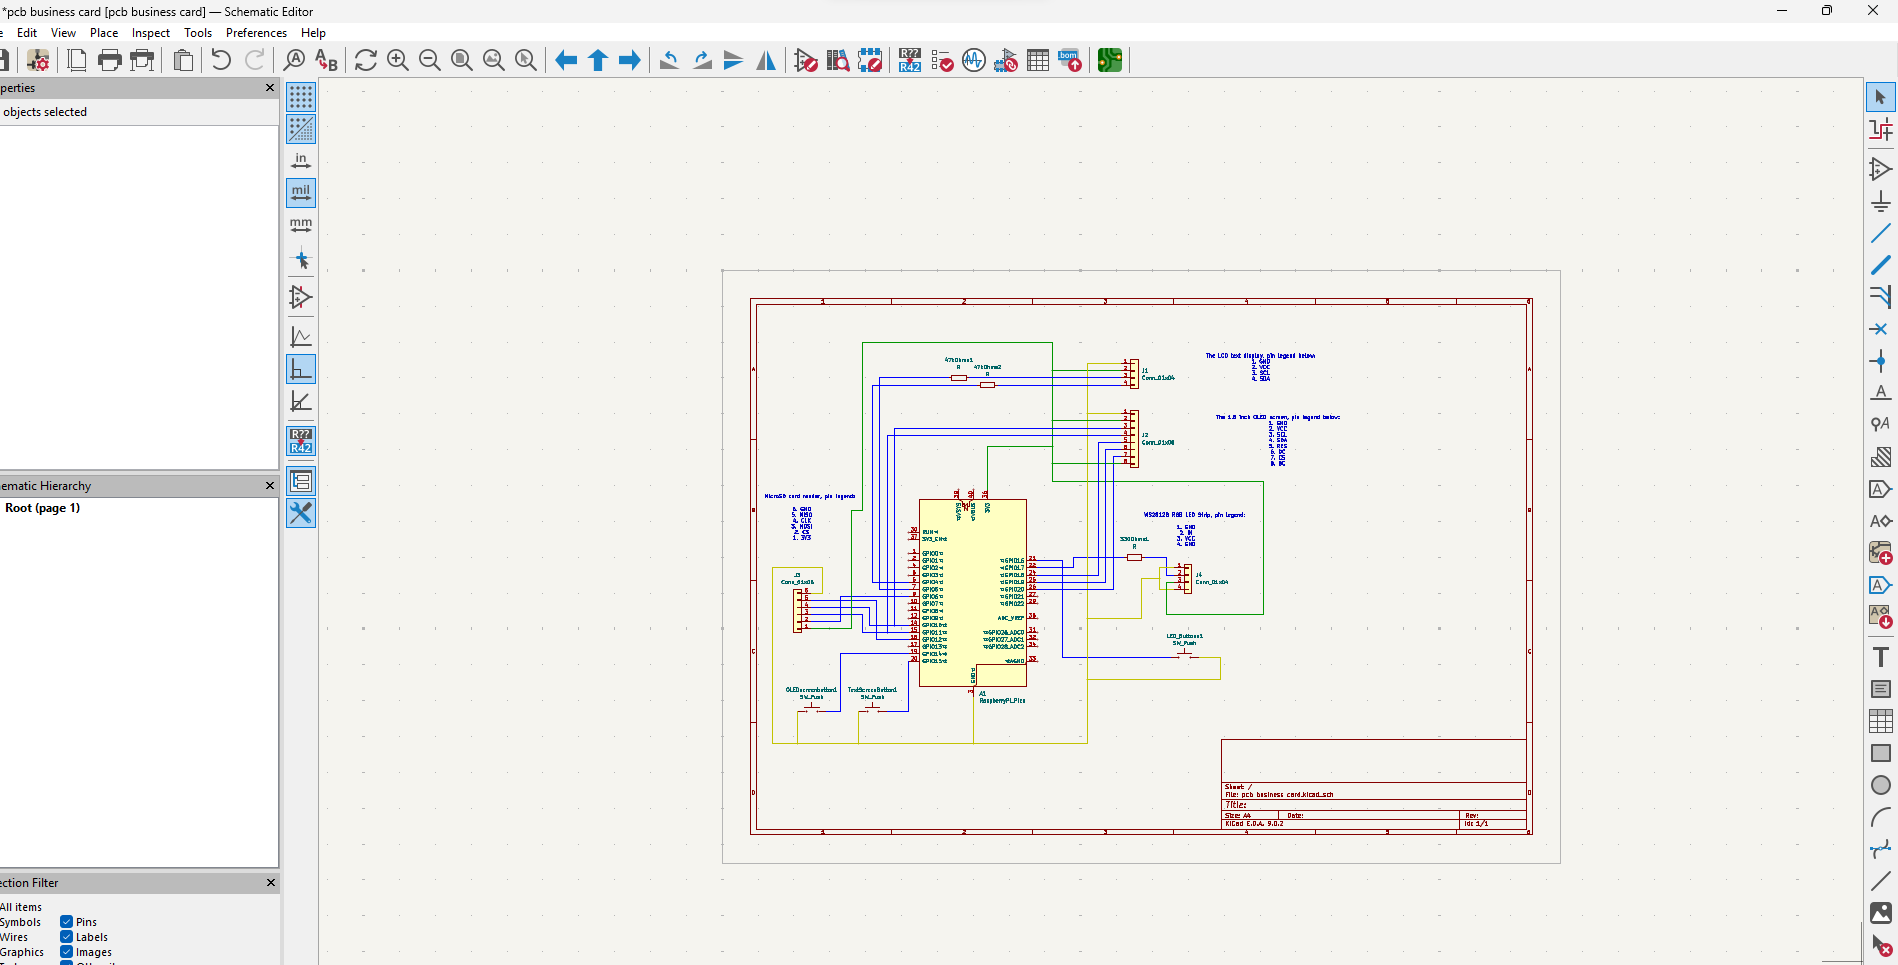Image resolution: width=1898 pixels, height=965 pixels.
Task: Select the Add wire tool
Action: [x=1880, y=233]
